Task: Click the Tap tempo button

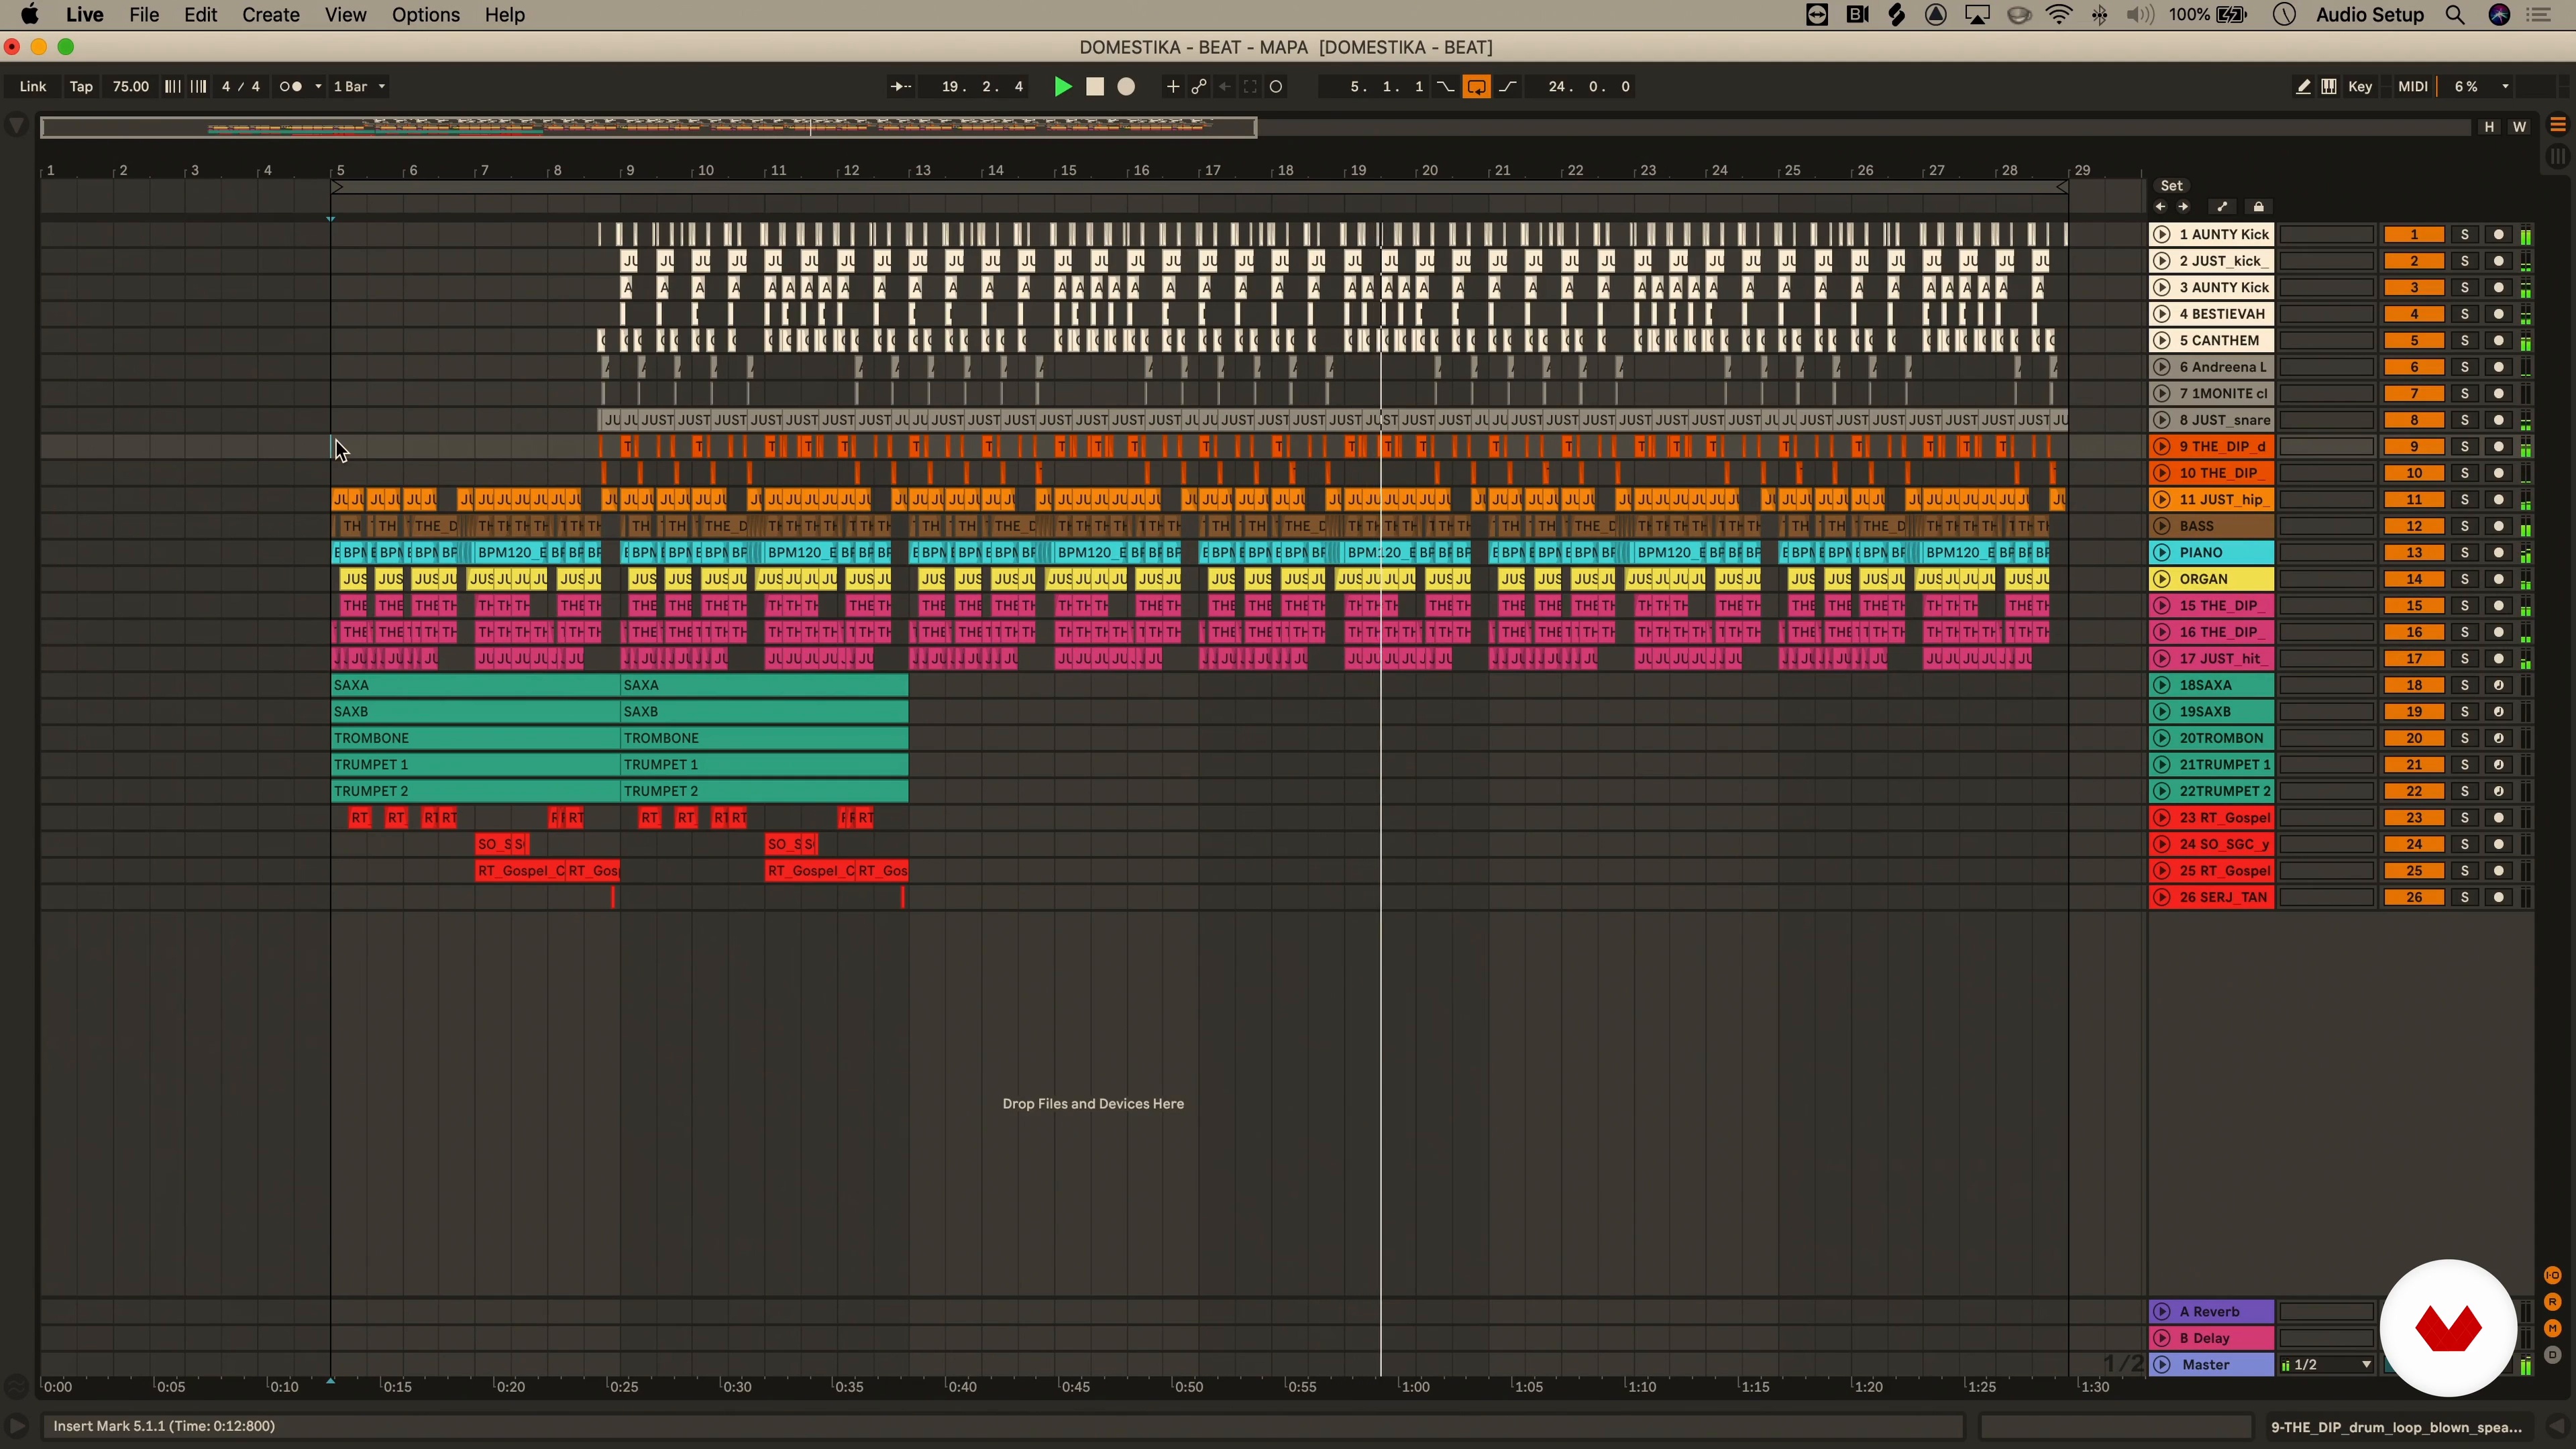Action: (81, 87)
